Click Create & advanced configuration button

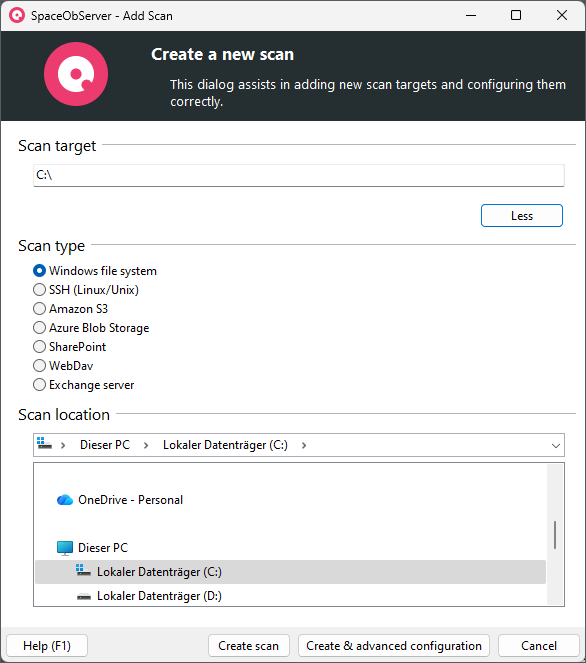(x=394, y=646)
